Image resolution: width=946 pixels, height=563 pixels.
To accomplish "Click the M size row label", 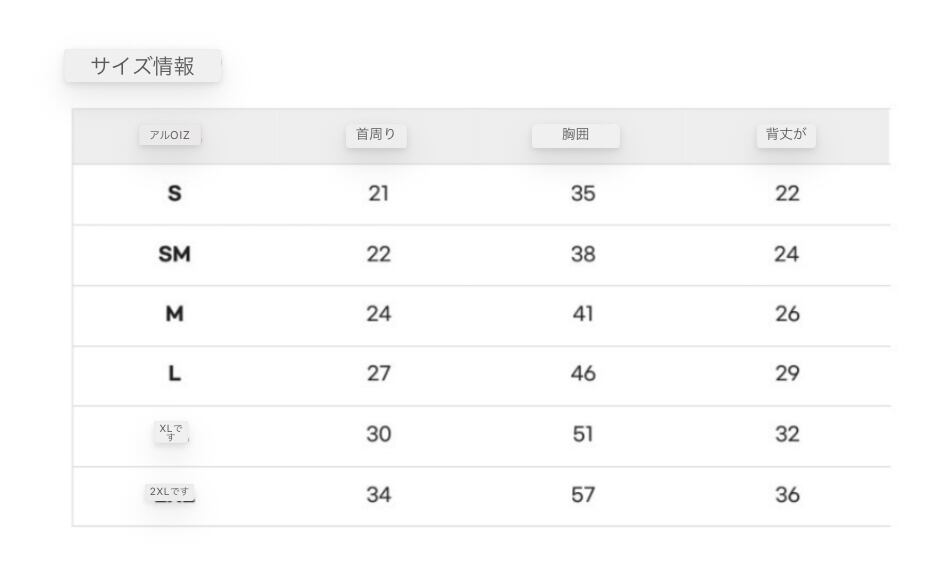I will 174,315.
